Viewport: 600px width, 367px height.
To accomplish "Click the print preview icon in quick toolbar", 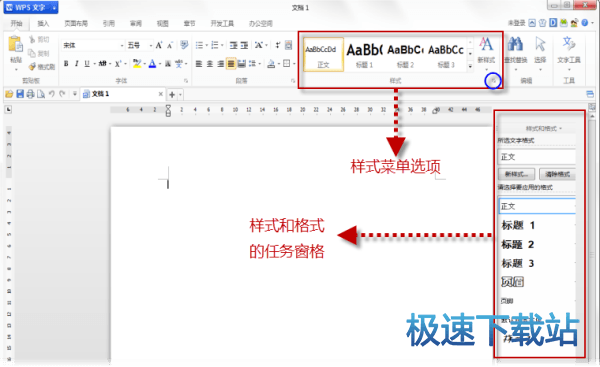I will (41, 94).
